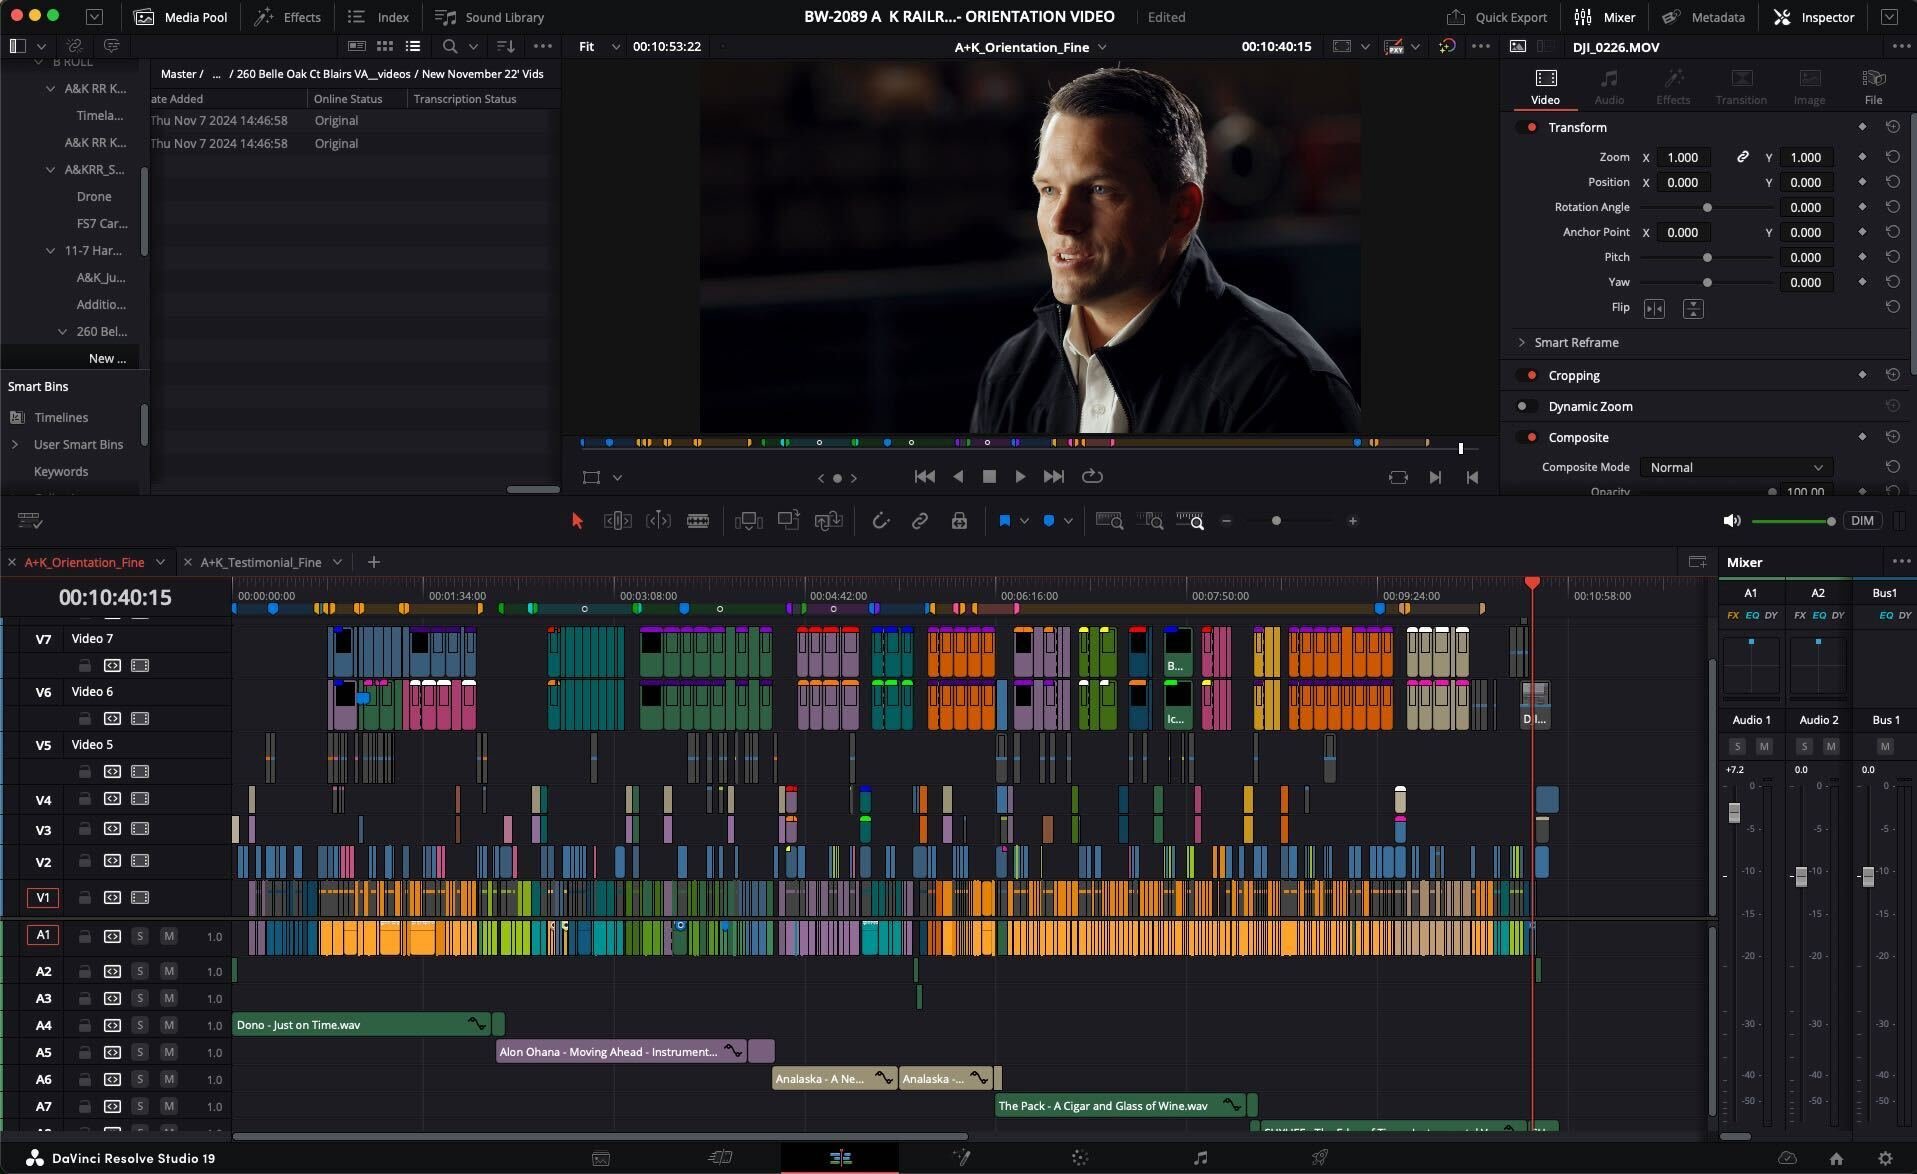Expand the User Smart Bins folder
This screenshot has height=1174, width=1917.
(x=15, y=444)
